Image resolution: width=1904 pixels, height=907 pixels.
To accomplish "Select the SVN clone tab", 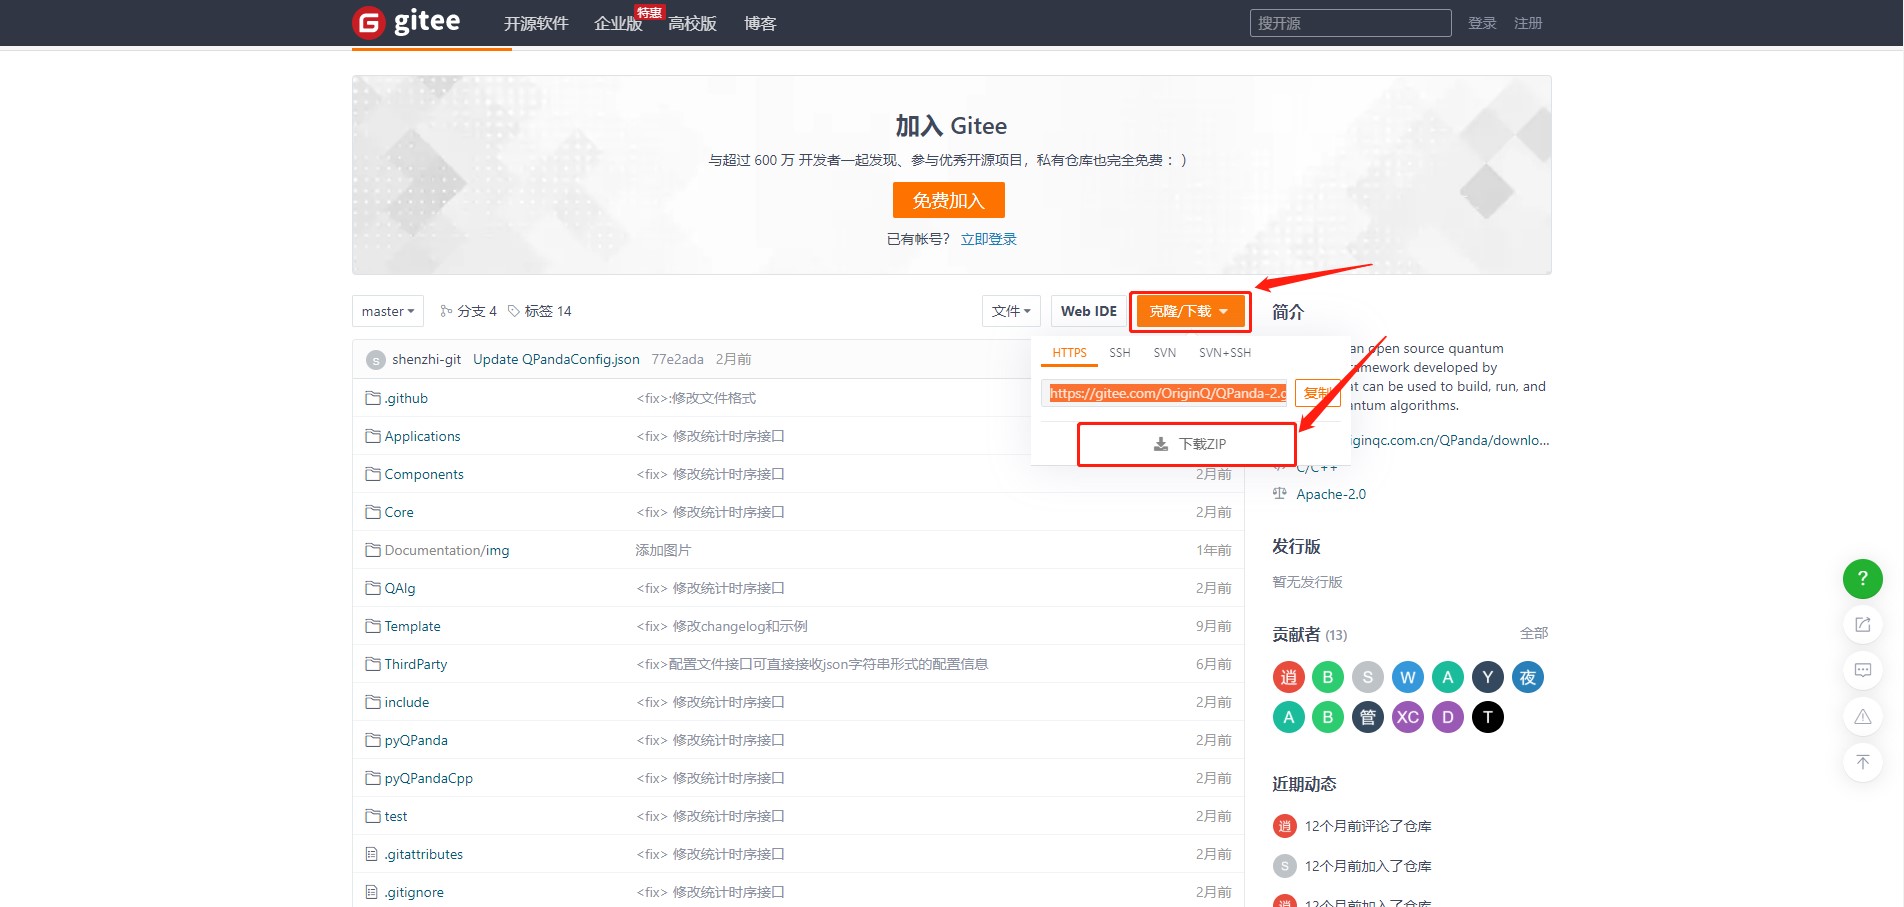I will coord(1165,353).
